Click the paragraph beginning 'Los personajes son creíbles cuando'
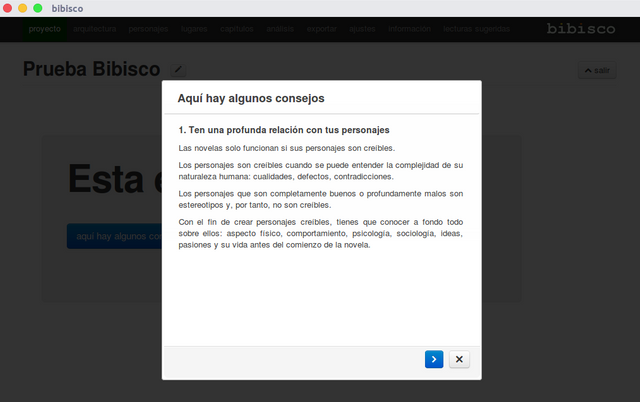The image size is (640, 402). click(x=320, y=171)
